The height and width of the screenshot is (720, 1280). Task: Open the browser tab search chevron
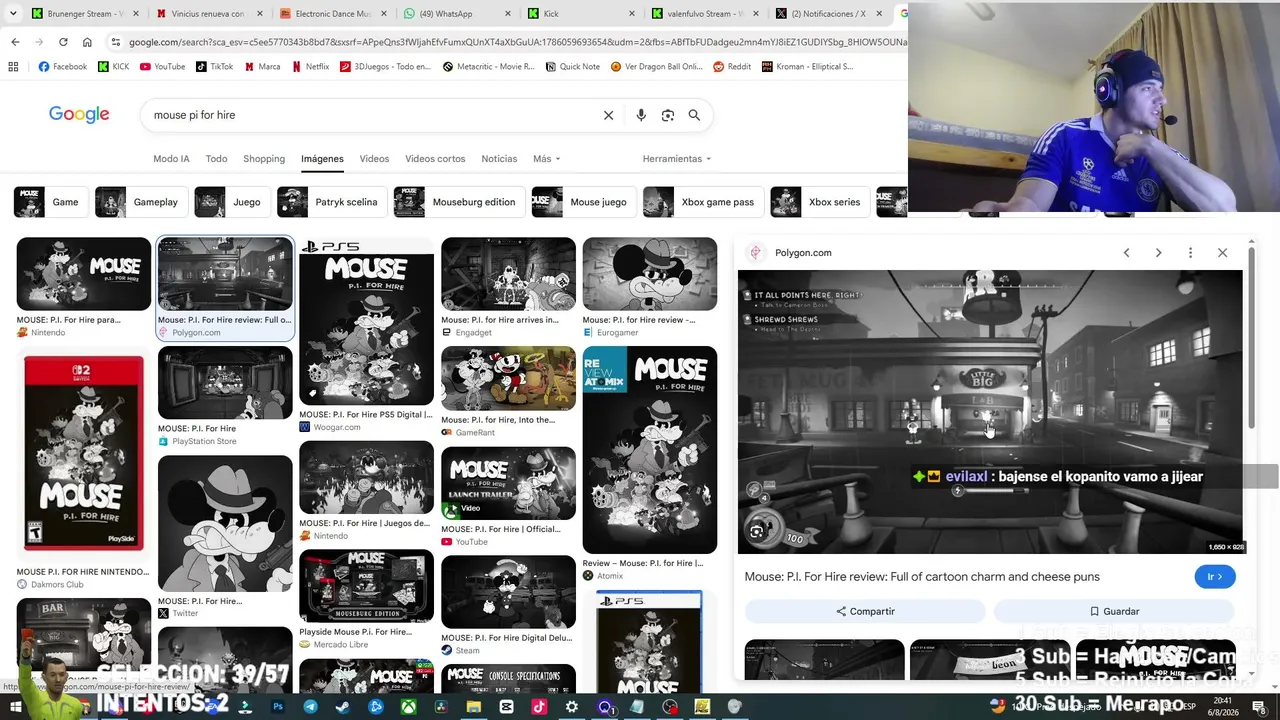pos(13,14)
